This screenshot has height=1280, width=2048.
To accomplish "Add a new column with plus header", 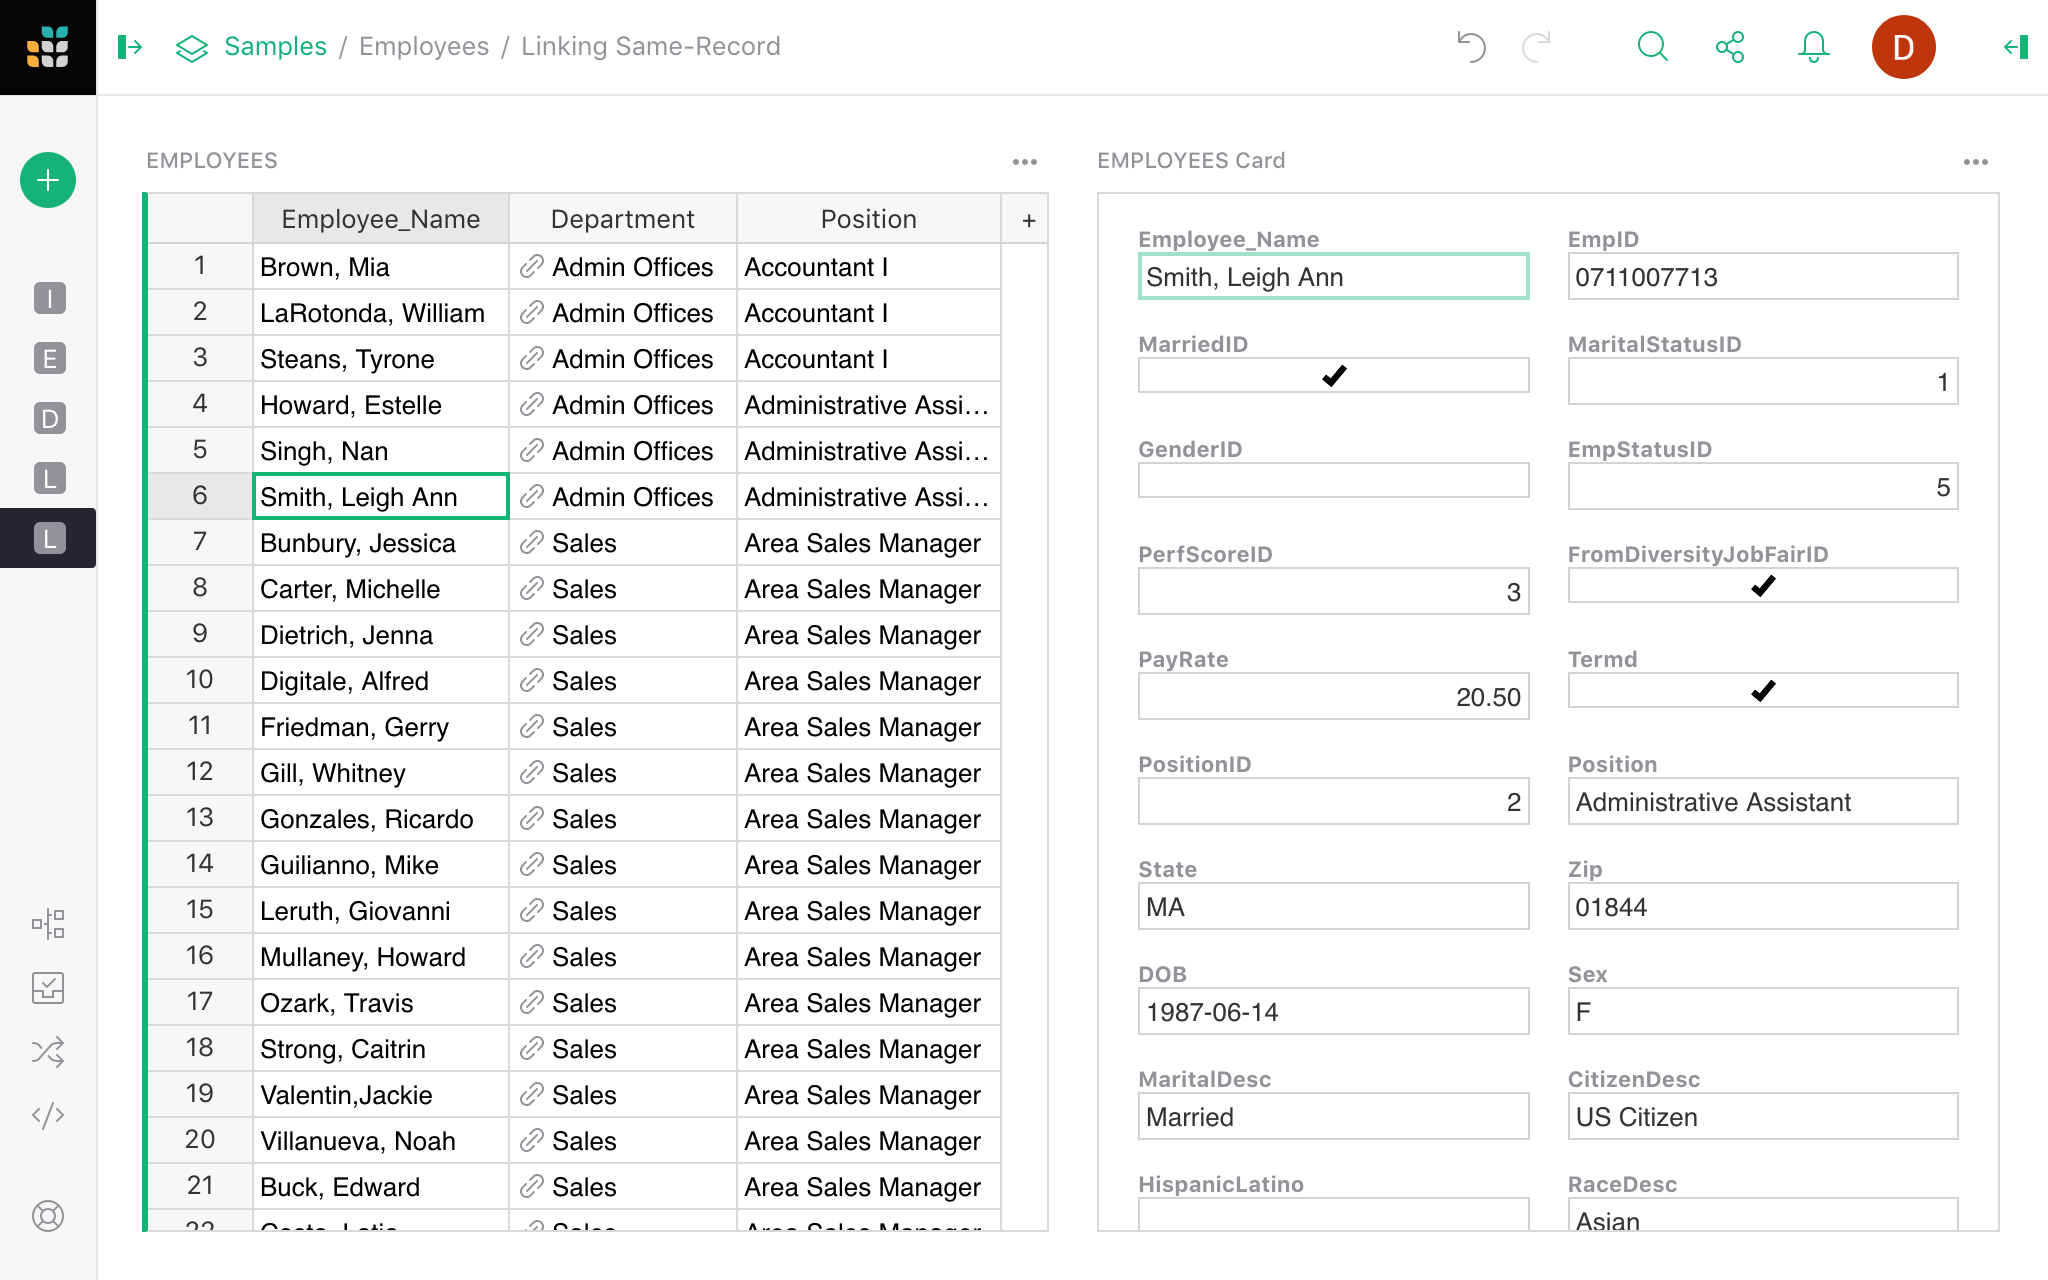I will click(1028, 220).
